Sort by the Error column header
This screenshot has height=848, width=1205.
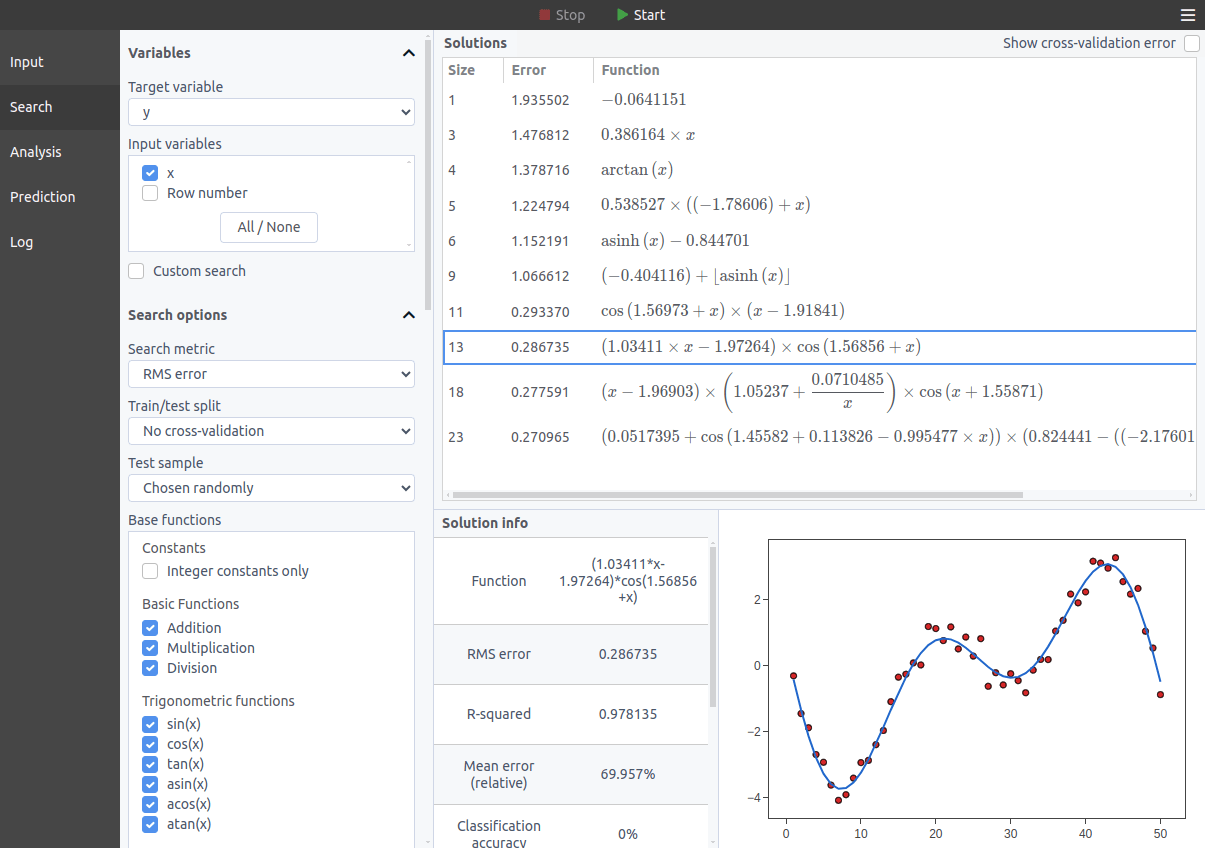tap(529, 70)
